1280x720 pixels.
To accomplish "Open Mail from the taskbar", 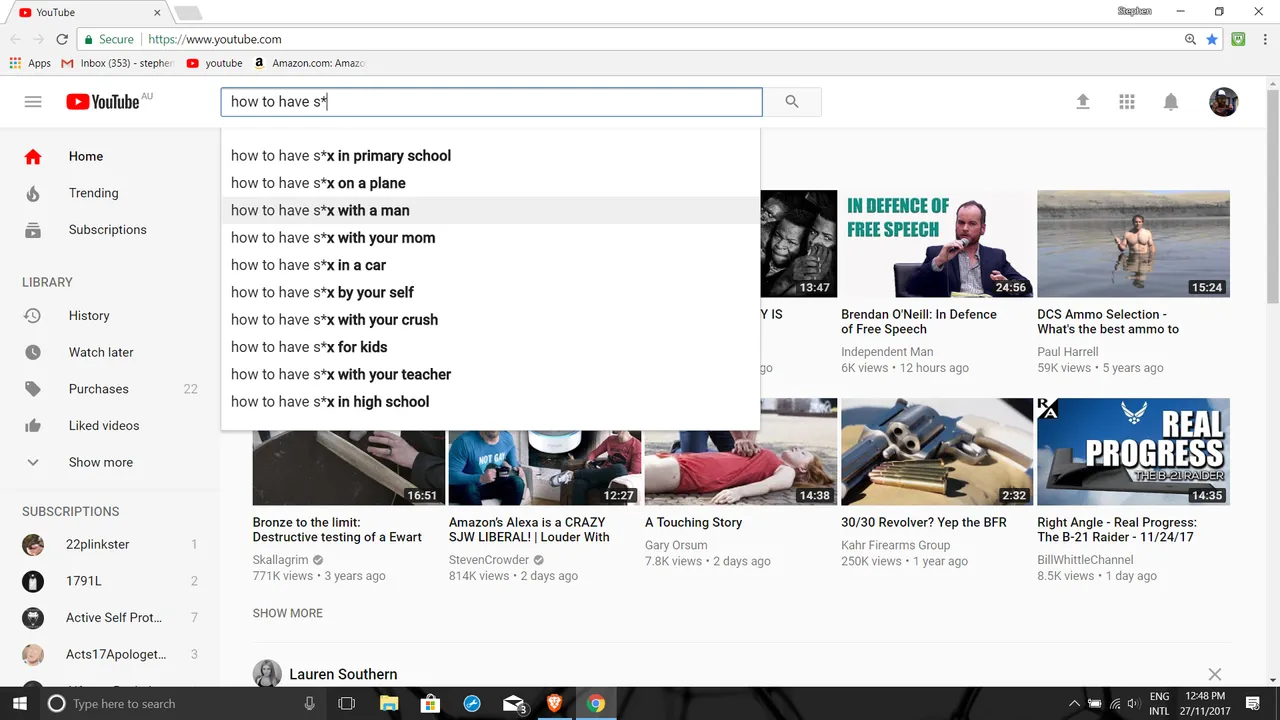I will (x=514, y=704).
